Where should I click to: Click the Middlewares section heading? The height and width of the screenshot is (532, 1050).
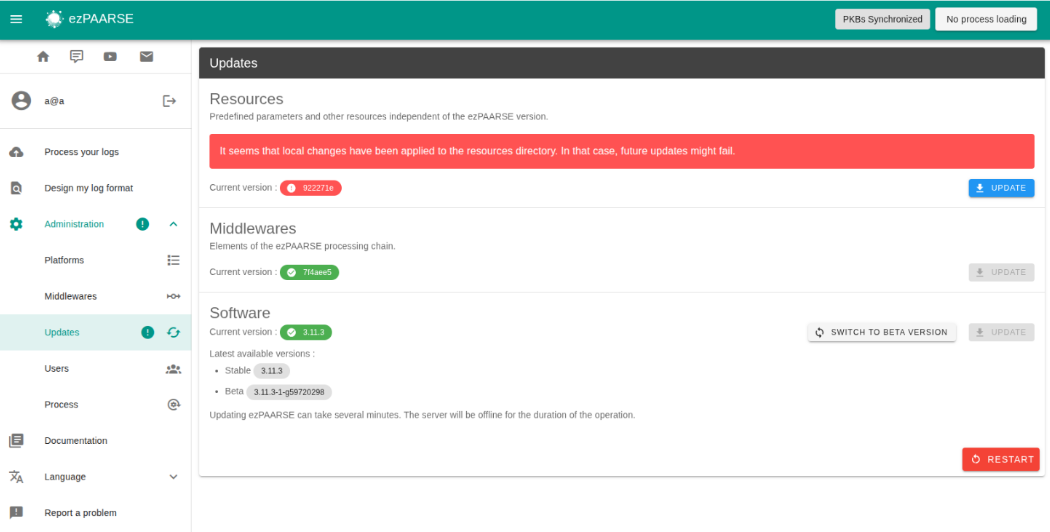(253, 228)
